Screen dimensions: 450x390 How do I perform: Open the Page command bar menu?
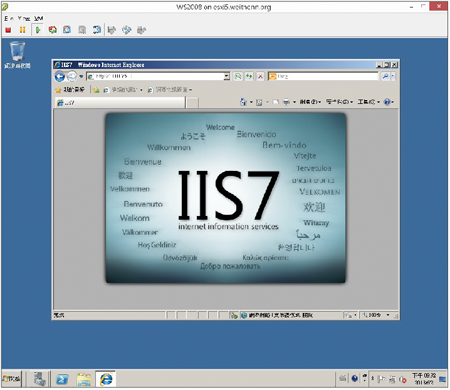pyautogui.click(x=310, y=102)
